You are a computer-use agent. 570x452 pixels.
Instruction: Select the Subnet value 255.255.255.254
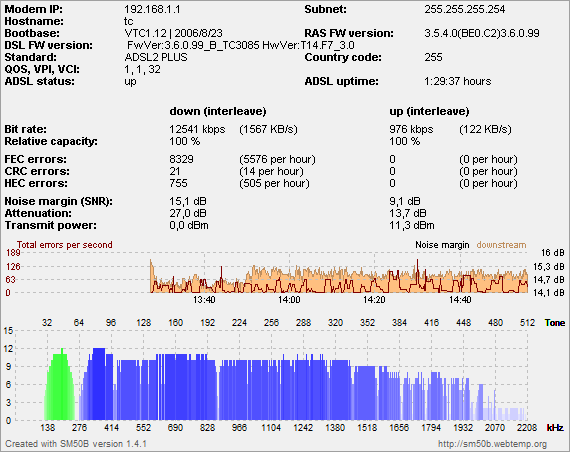[465, 9]
